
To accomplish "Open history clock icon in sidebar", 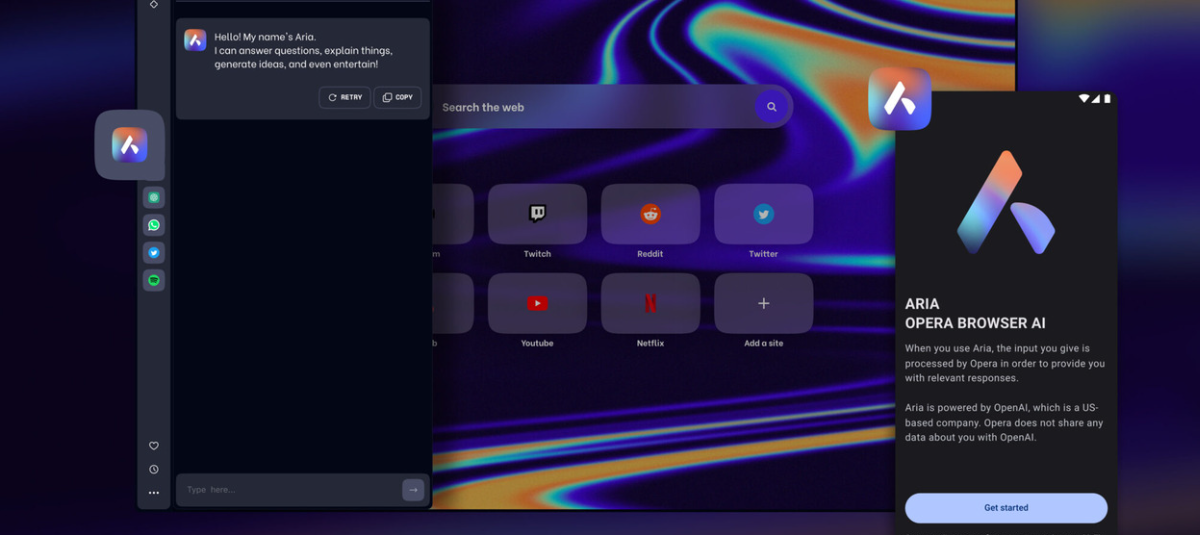I will point(154,469).
